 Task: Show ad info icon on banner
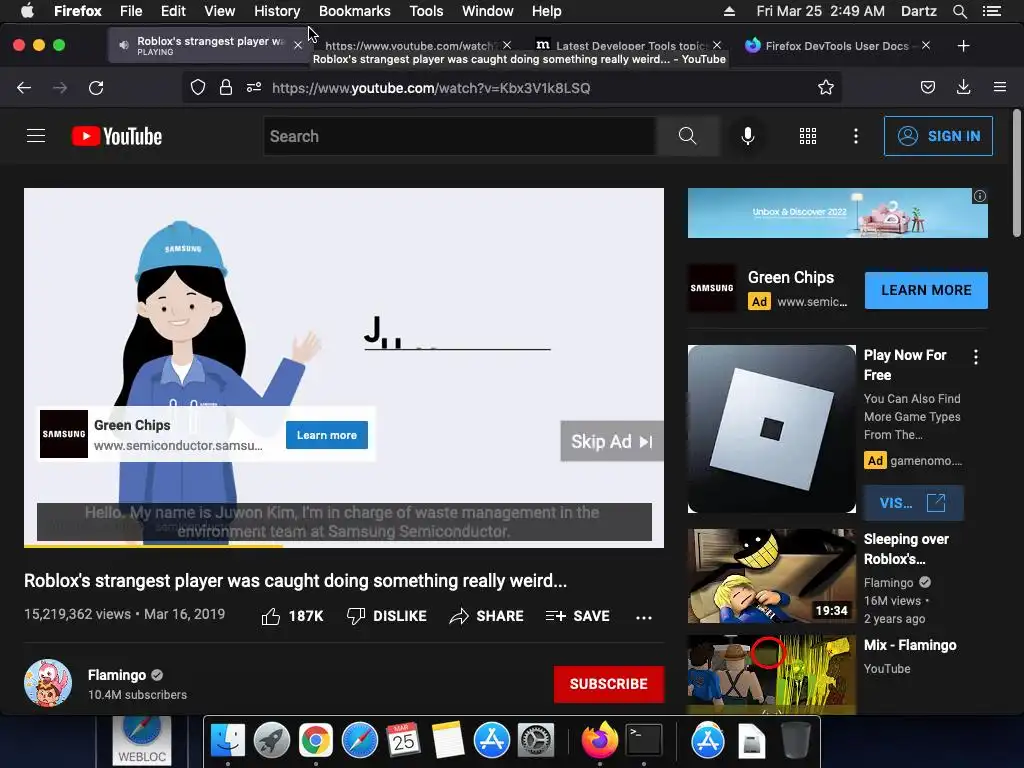980,196
